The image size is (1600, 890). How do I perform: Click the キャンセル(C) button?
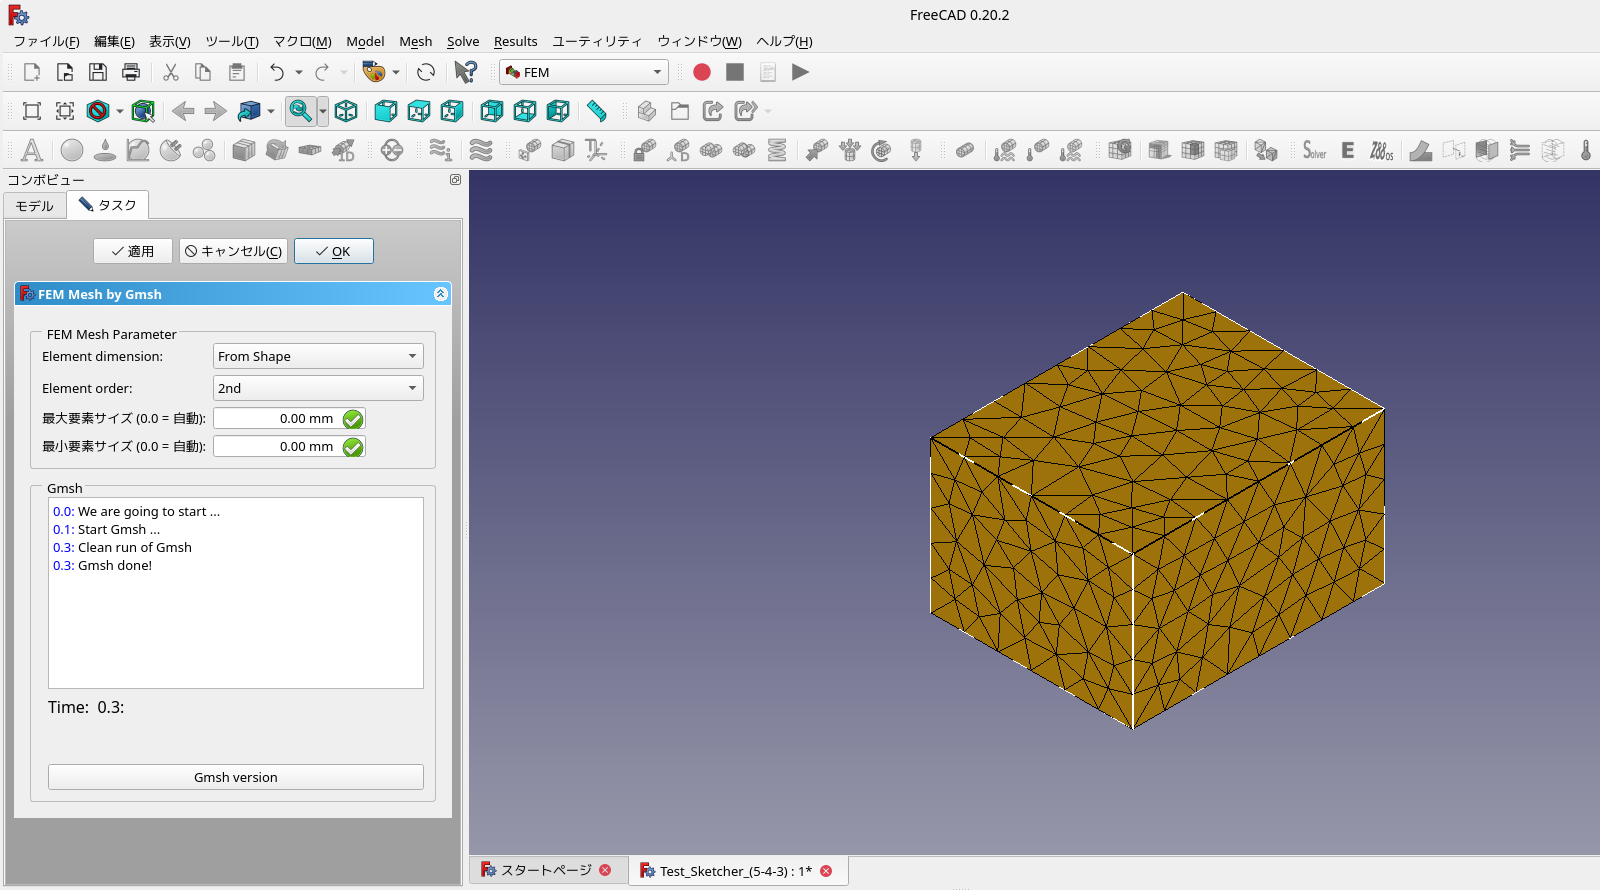[x=234, y=251]
